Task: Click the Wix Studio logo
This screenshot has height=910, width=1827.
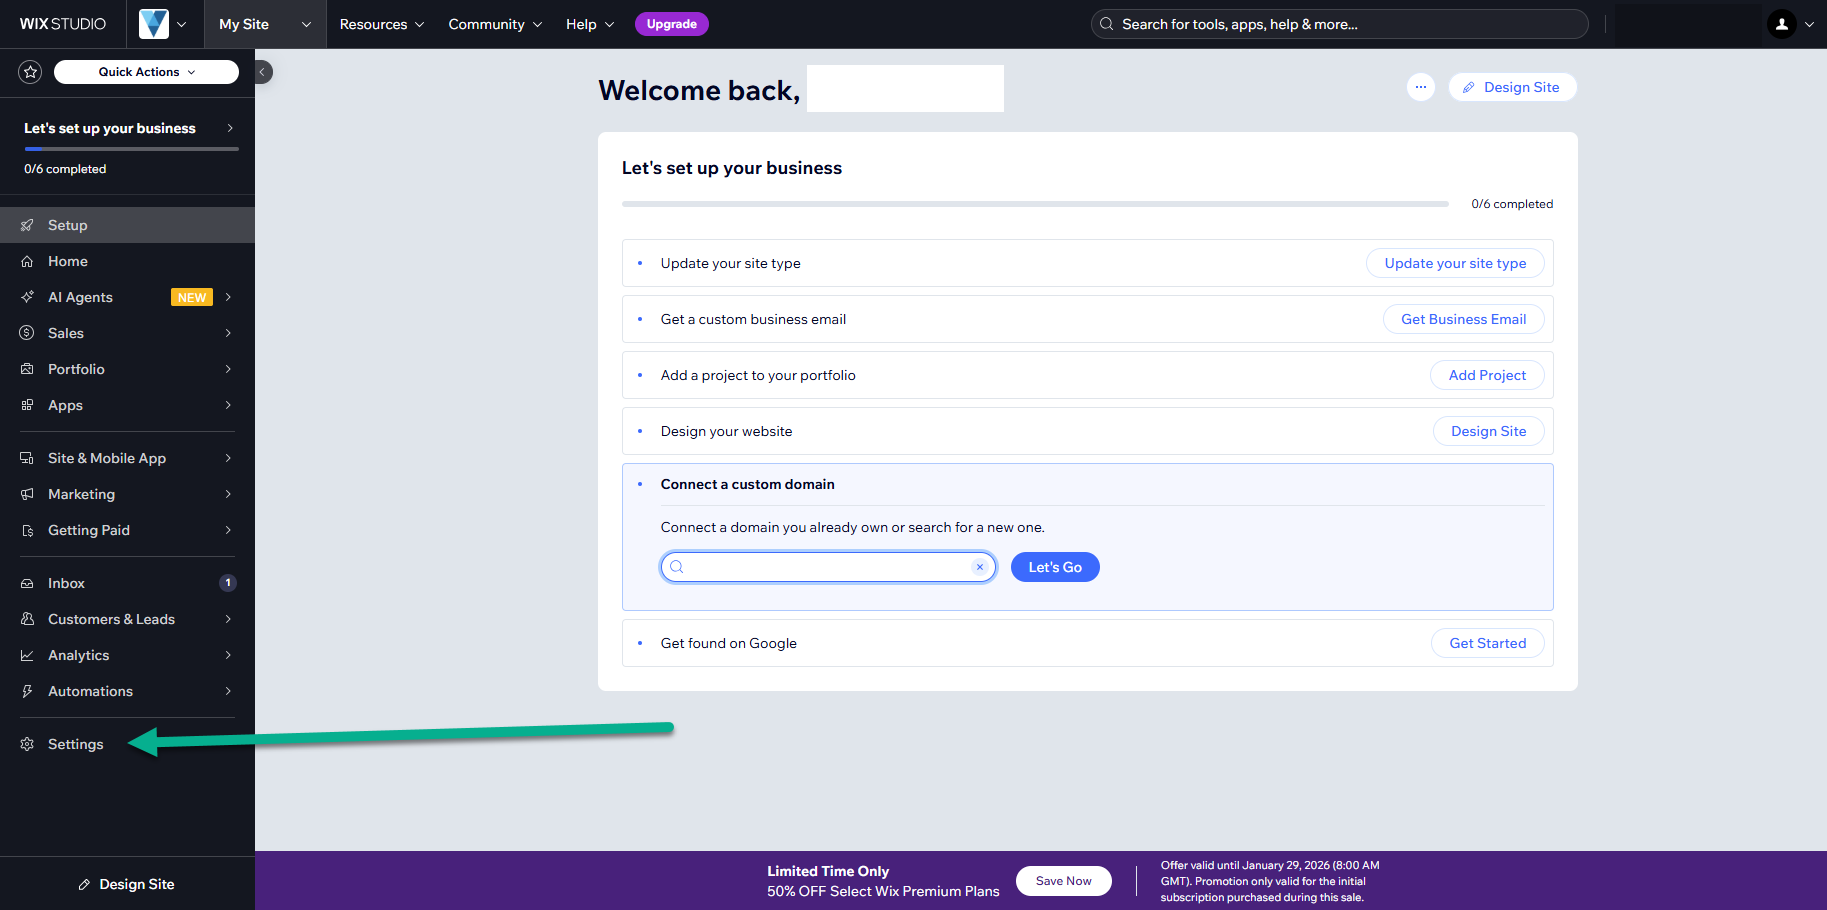Action: click(63, 24)
